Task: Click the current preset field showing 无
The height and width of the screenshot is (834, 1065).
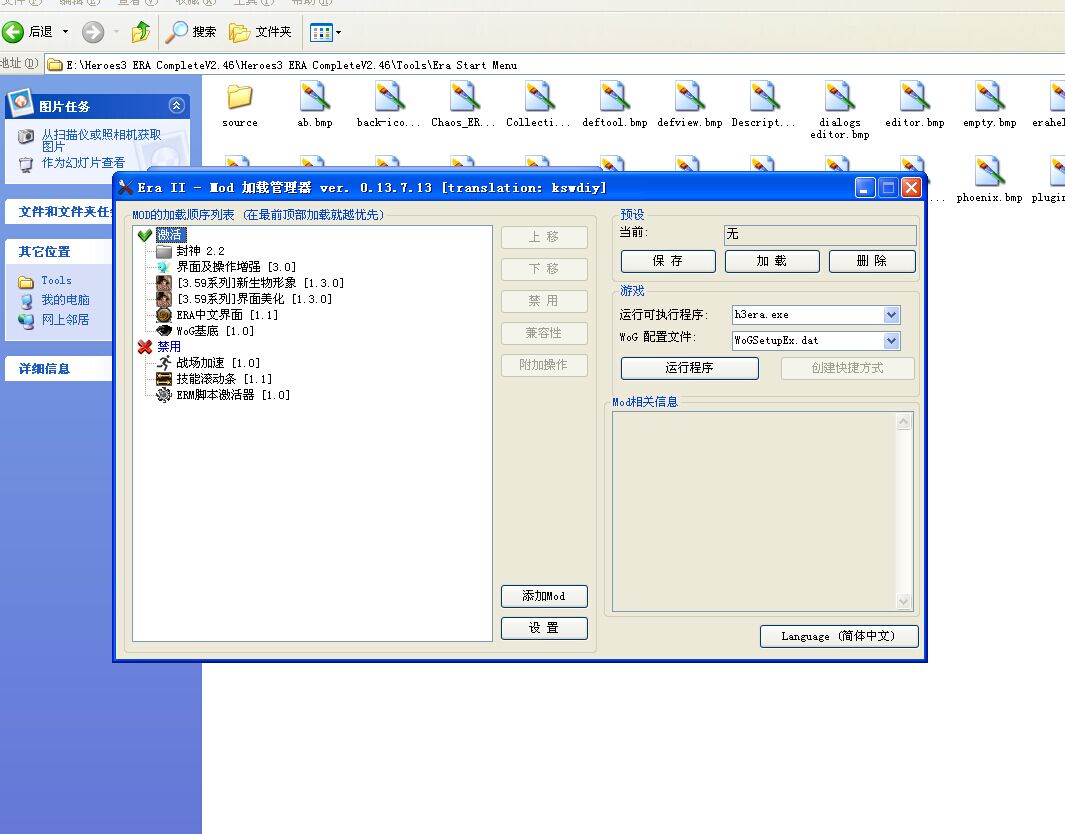Action: click(820, 234)
